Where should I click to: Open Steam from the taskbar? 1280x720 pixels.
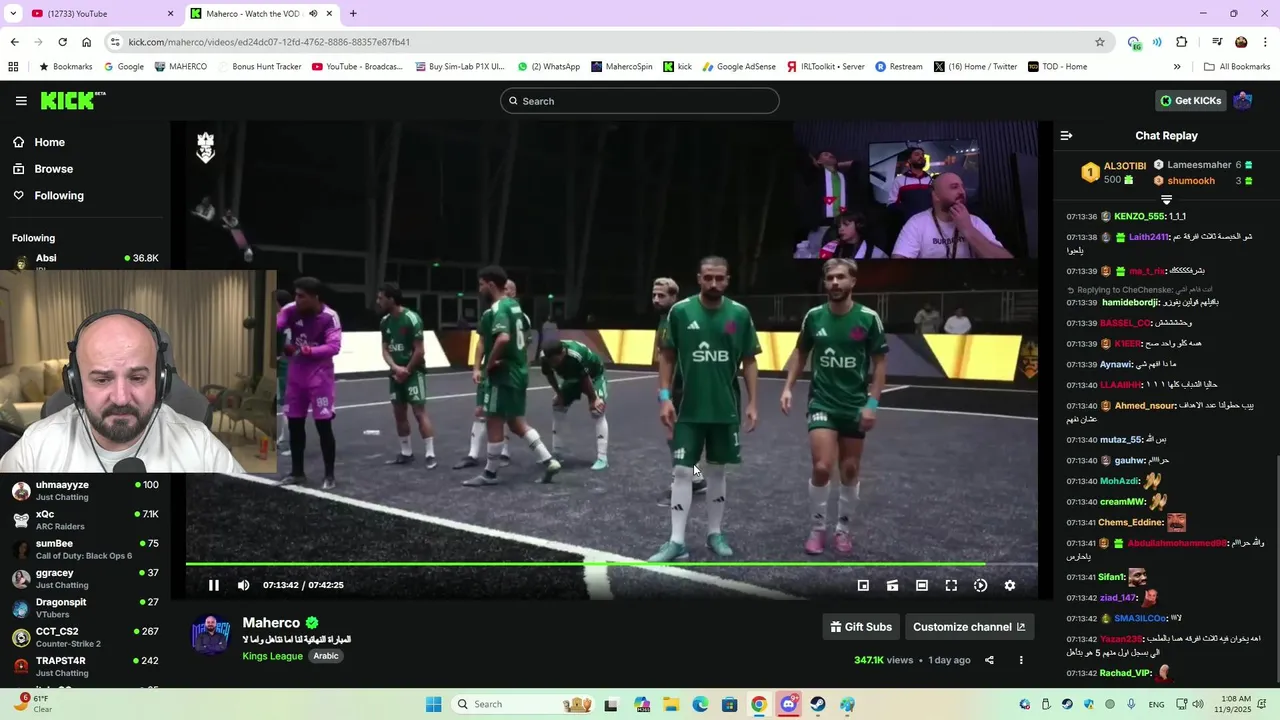tap(818, 704)
